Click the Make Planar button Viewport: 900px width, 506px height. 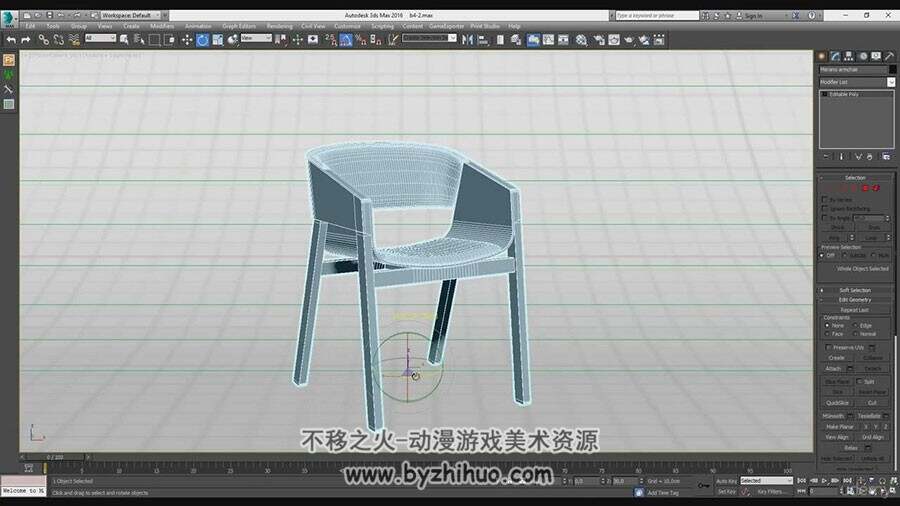840,427
